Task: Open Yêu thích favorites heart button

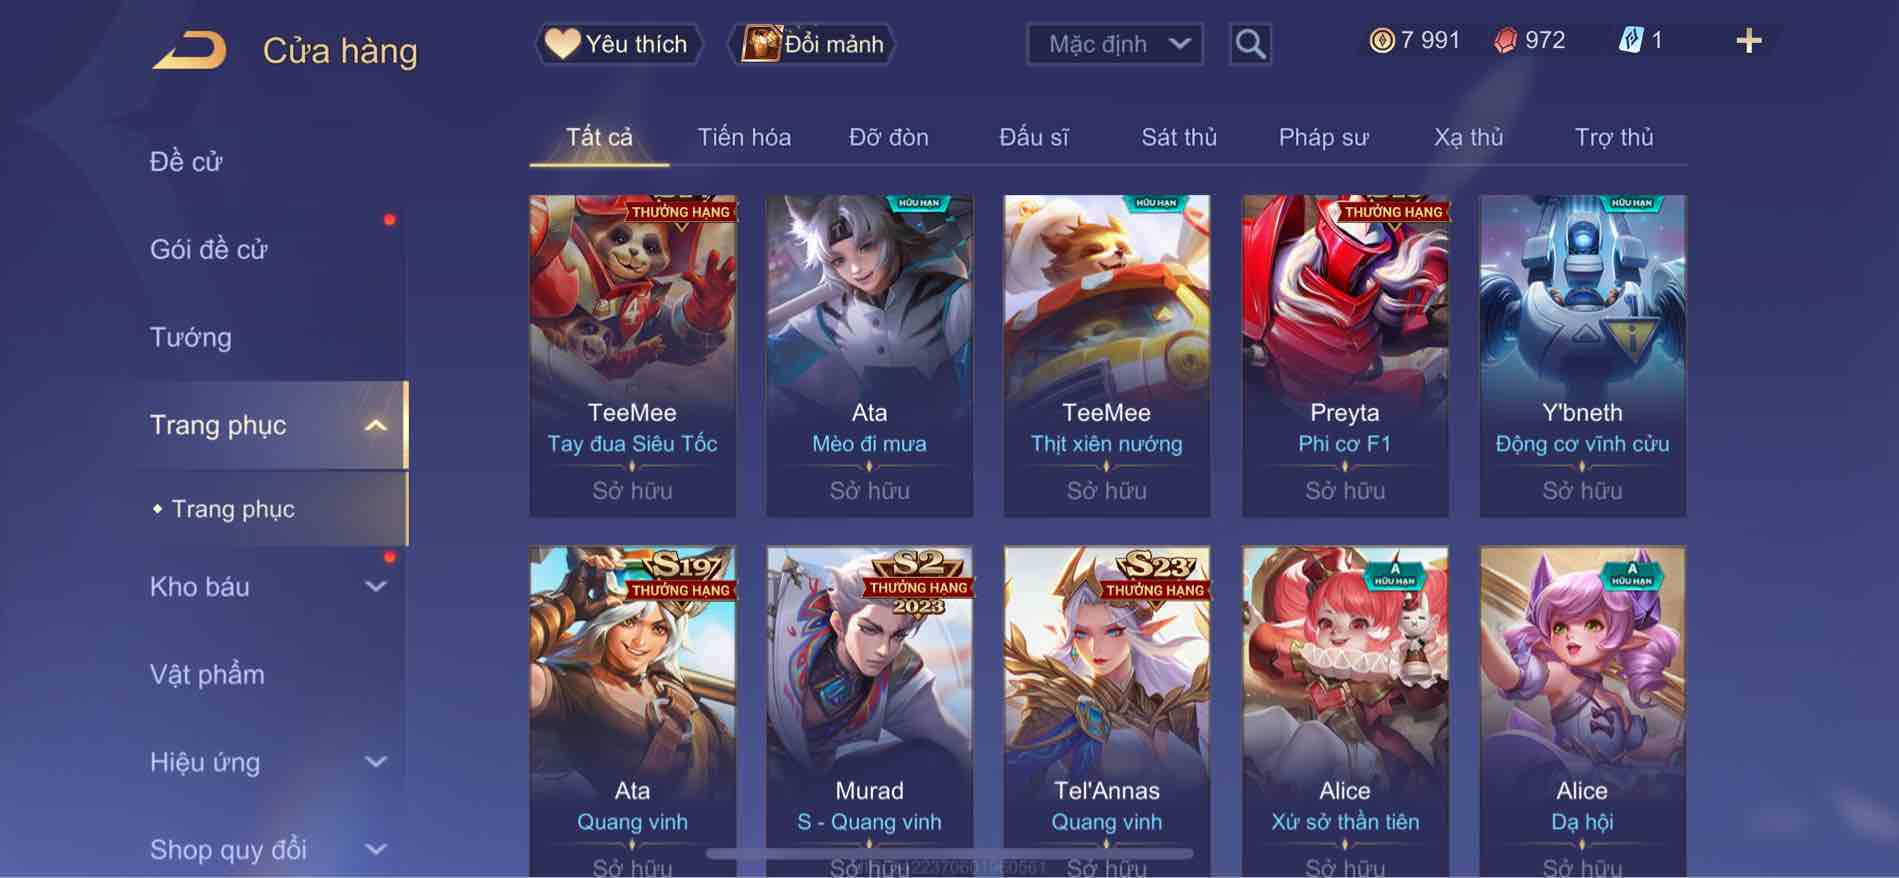Action: click(x=617, y=44)
